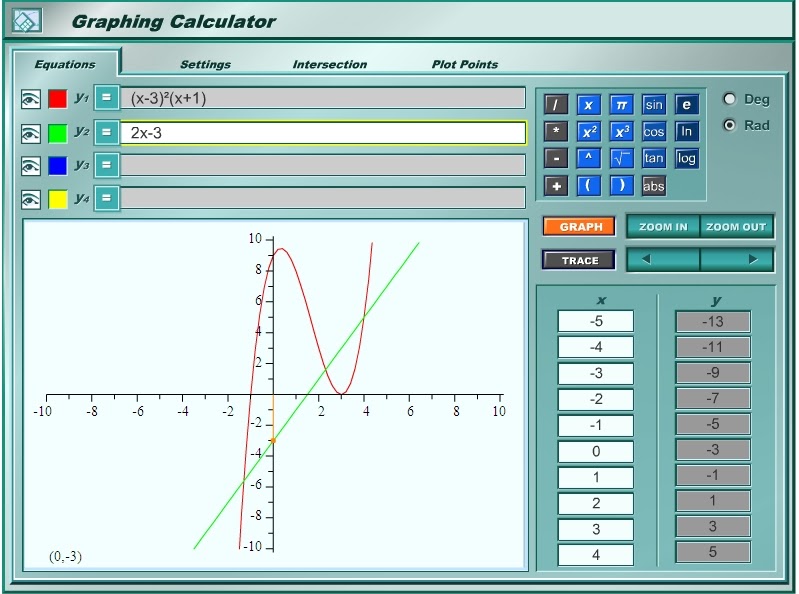Click the empty y3 equation field
Image resolution: width=799 pixels, height=594 pixels.
point(323,165)
